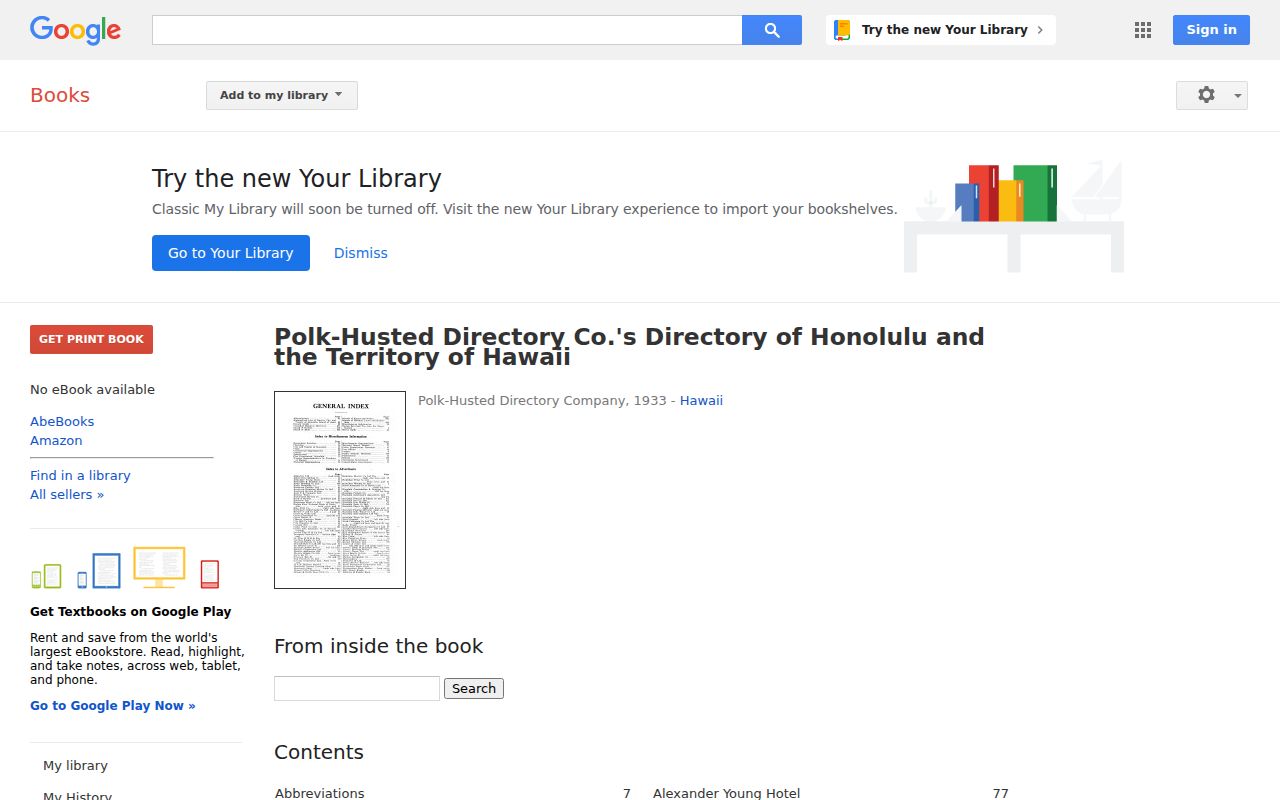This screenshot has width=1280, height=800.
Task: Click the Your Library book icon
Action: [842, 30]
